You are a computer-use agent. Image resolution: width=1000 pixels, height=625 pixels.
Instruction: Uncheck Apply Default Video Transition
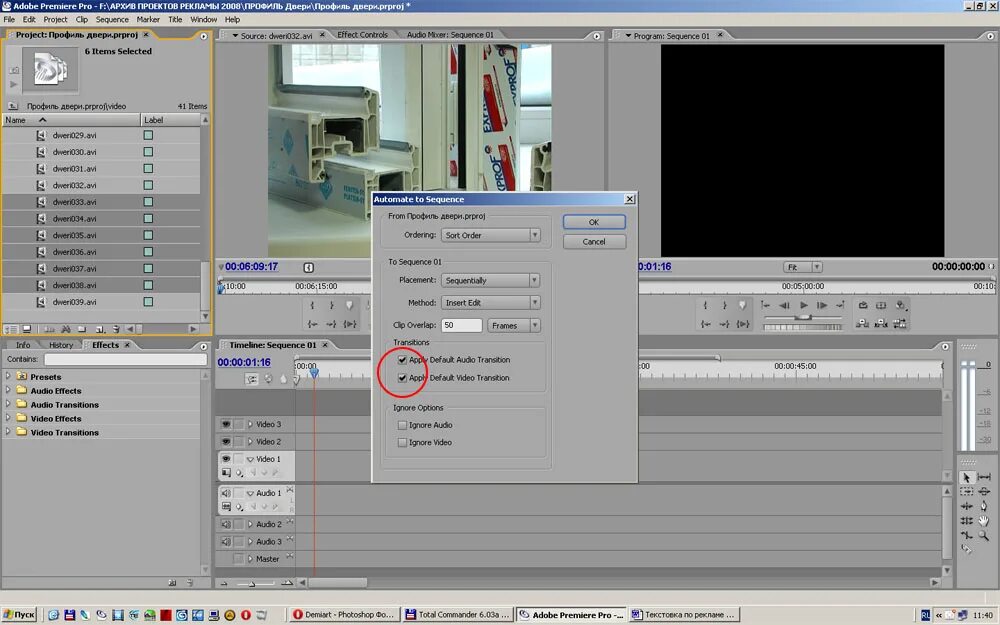pyautogui.click(x=402, y=378)
